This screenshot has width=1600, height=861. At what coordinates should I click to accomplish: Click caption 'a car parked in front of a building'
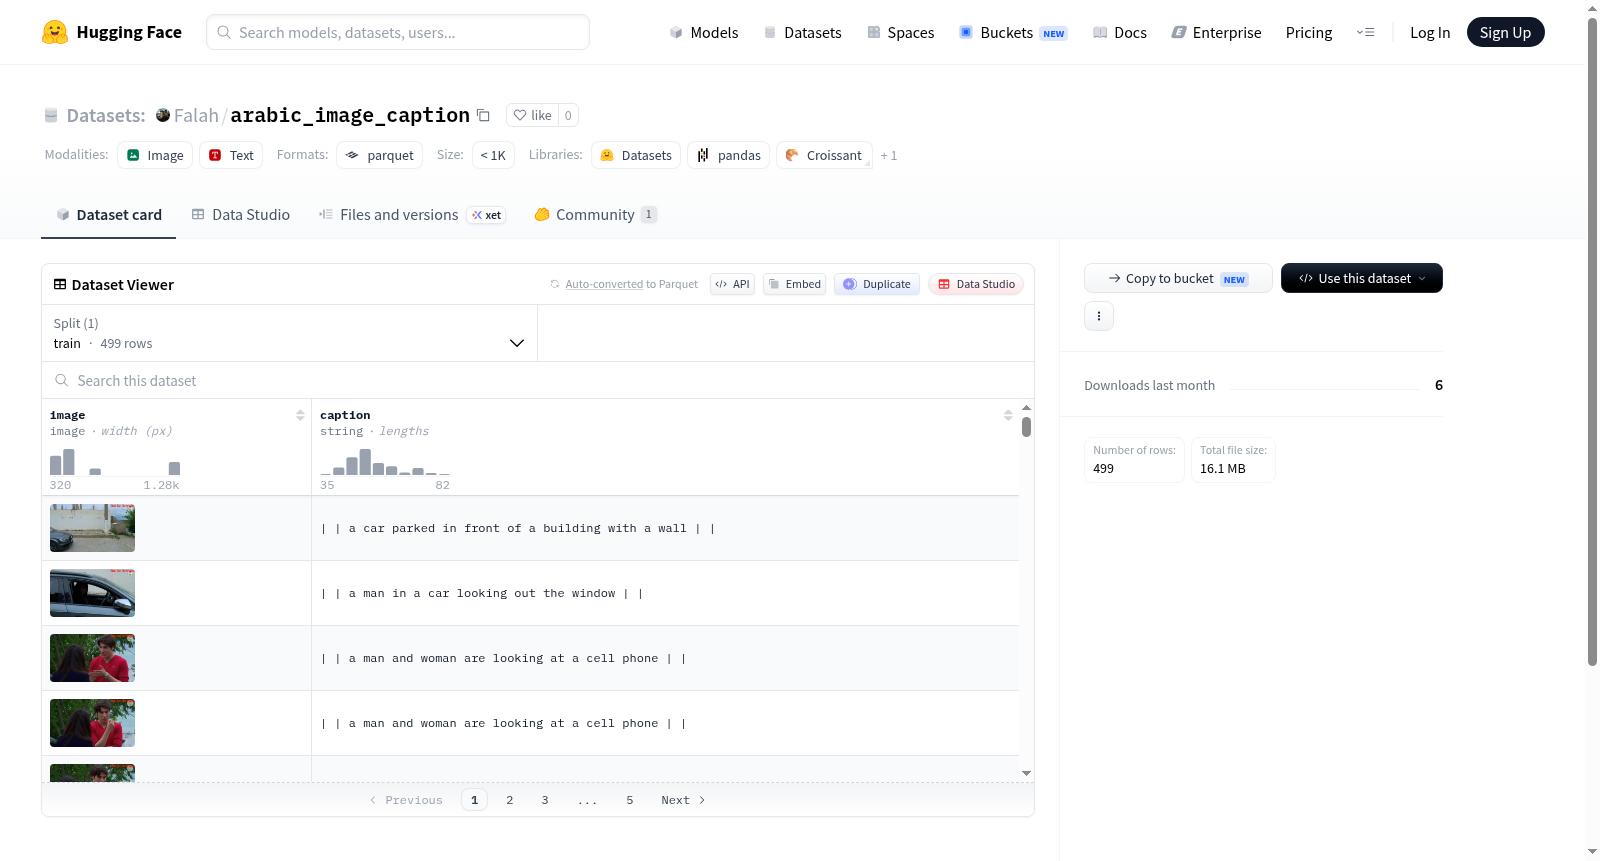pyautogui.click(x=518, y=528)
